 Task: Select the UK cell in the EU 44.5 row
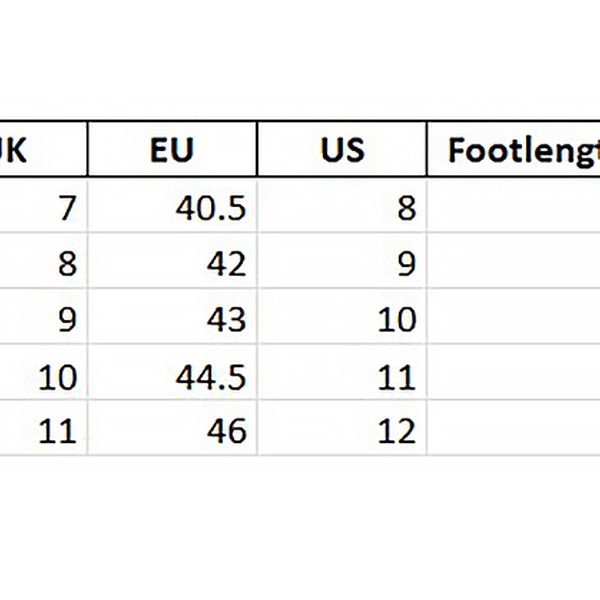[x=44, y=375]
